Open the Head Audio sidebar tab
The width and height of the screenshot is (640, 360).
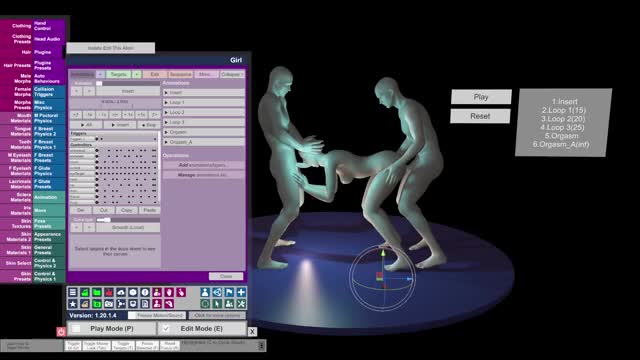pyautogui.click(x=49, y=39)
